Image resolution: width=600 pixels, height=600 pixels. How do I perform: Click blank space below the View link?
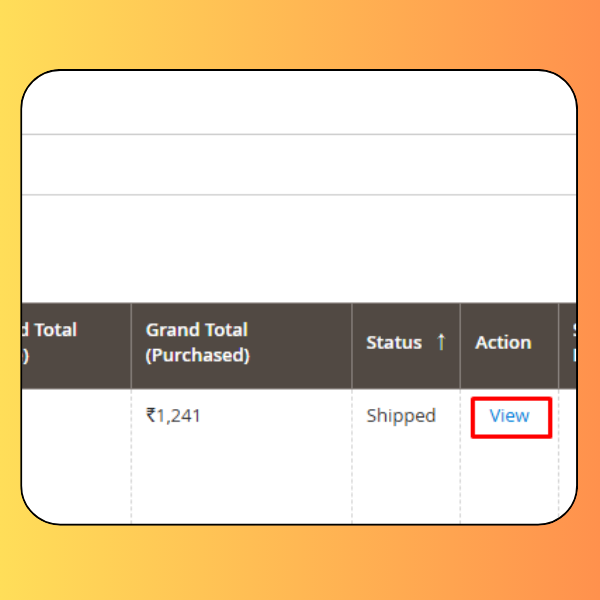point(509,478)
